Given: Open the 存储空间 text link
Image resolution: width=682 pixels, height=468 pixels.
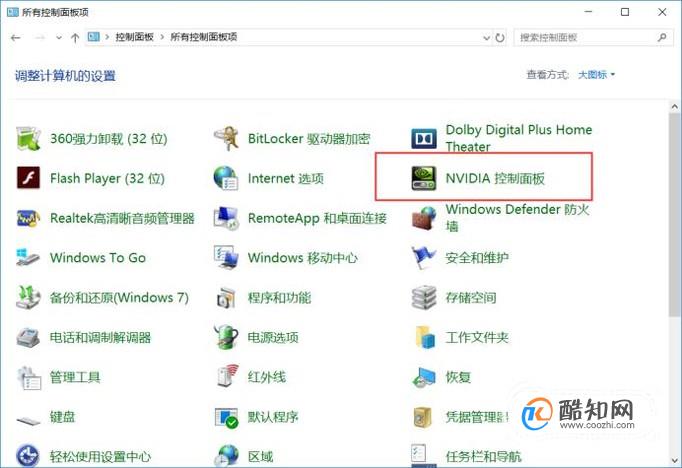Looking at the screenshot, I should click(x=471, y=298).
